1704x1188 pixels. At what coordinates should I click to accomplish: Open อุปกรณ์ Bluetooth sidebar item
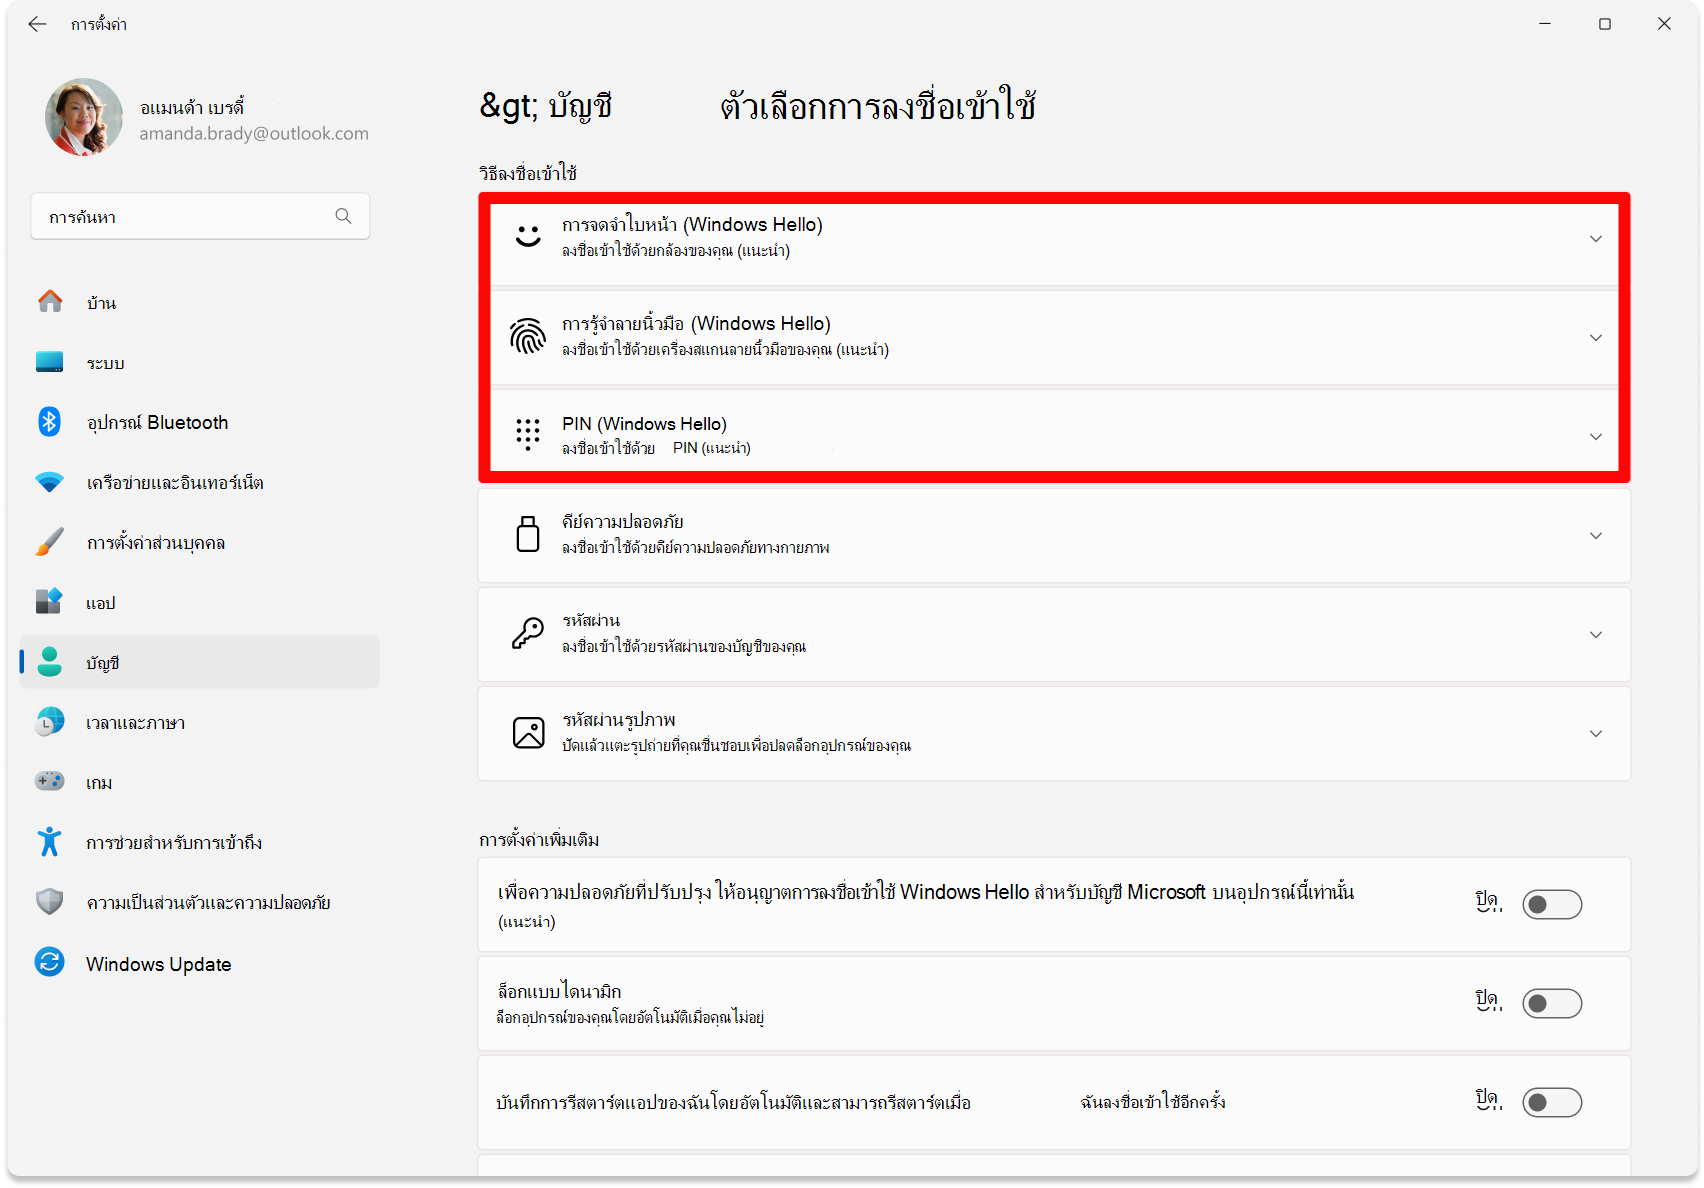tap(200, 422)
